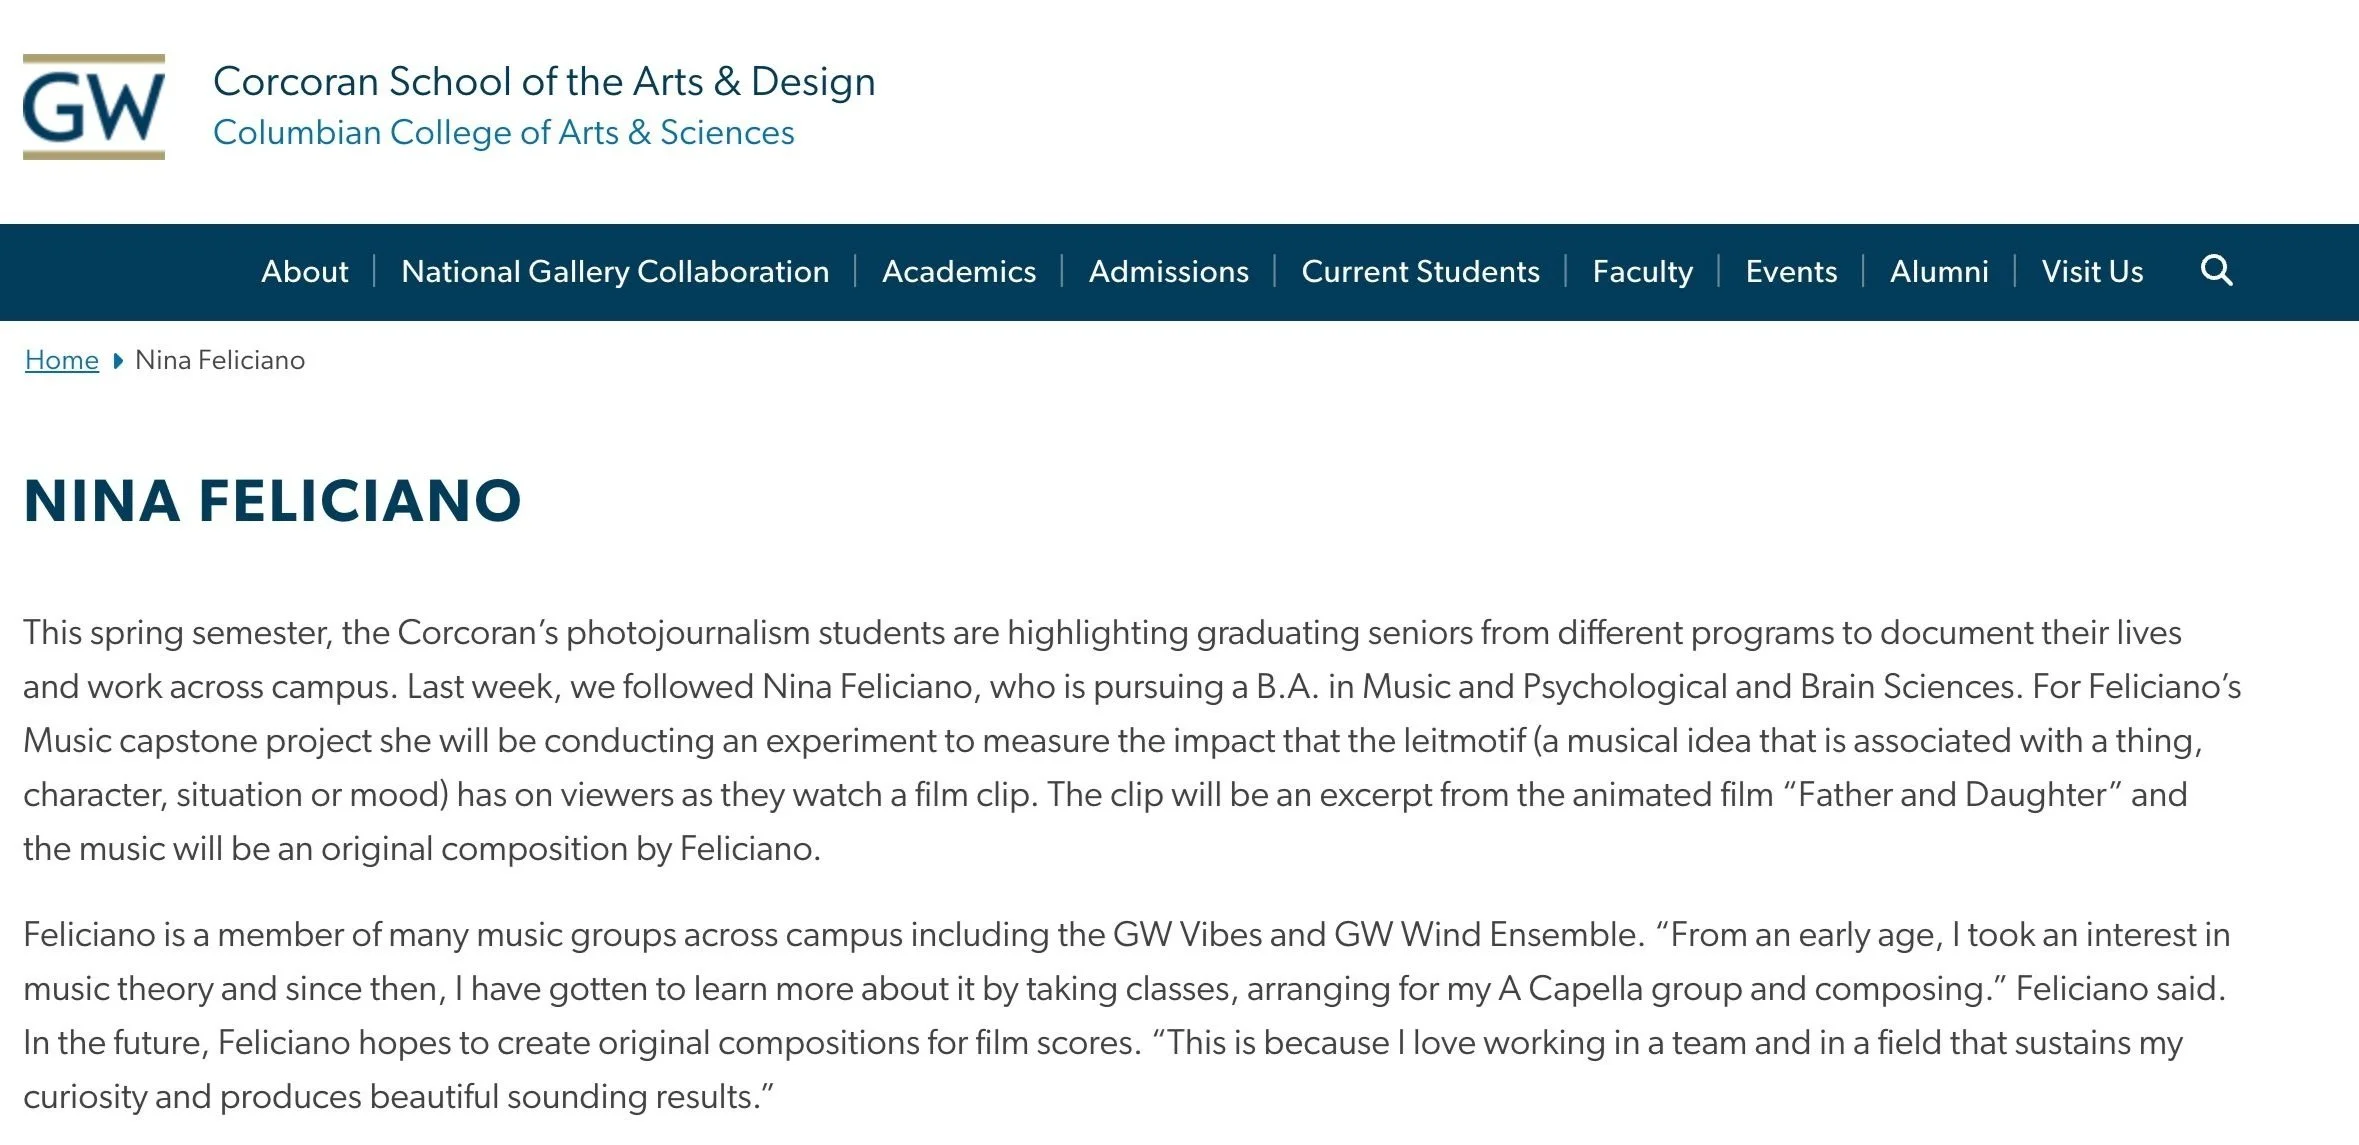Click the GW university logo
The width and height of the screenshot is (2359, 1145).
(x=94, y=107)
